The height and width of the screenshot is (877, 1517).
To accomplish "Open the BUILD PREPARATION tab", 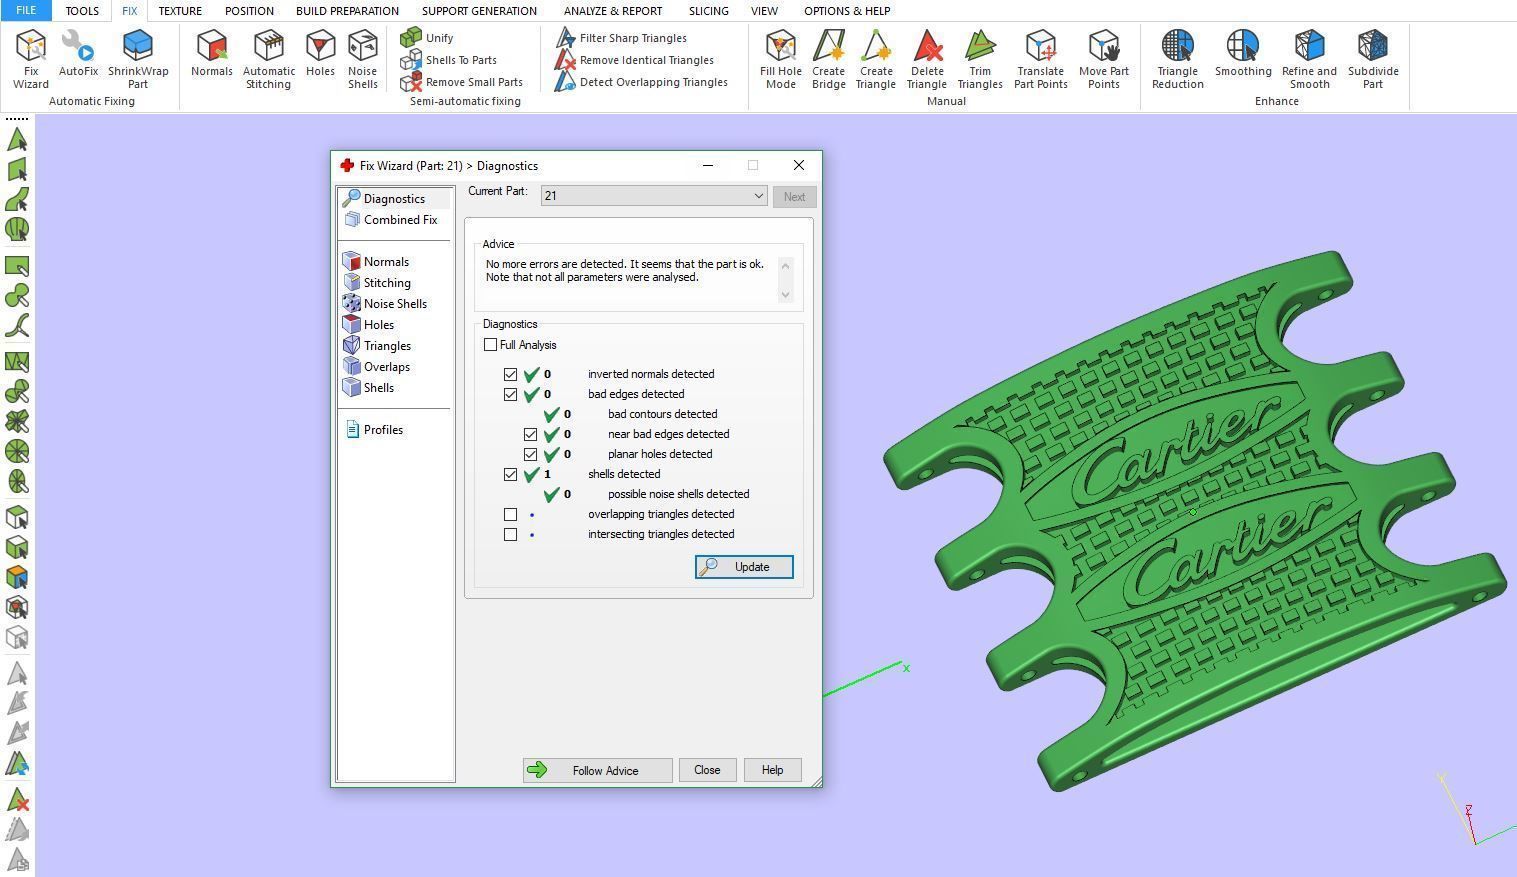I will 347,11.
